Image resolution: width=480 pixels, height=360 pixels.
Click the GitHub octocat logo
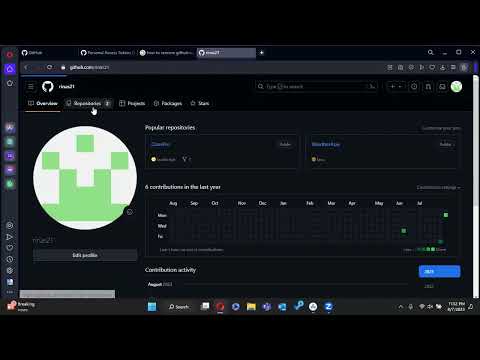coord(48,87)
